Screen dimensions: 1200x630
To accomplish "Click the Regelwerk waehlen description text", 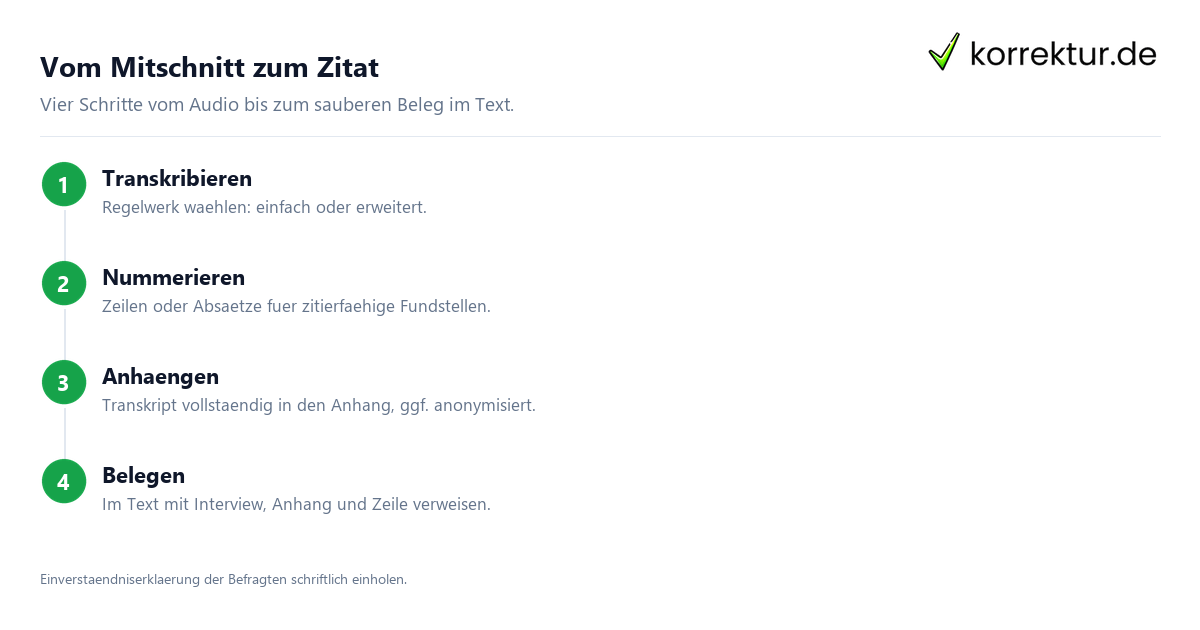I will click(264, 208).
